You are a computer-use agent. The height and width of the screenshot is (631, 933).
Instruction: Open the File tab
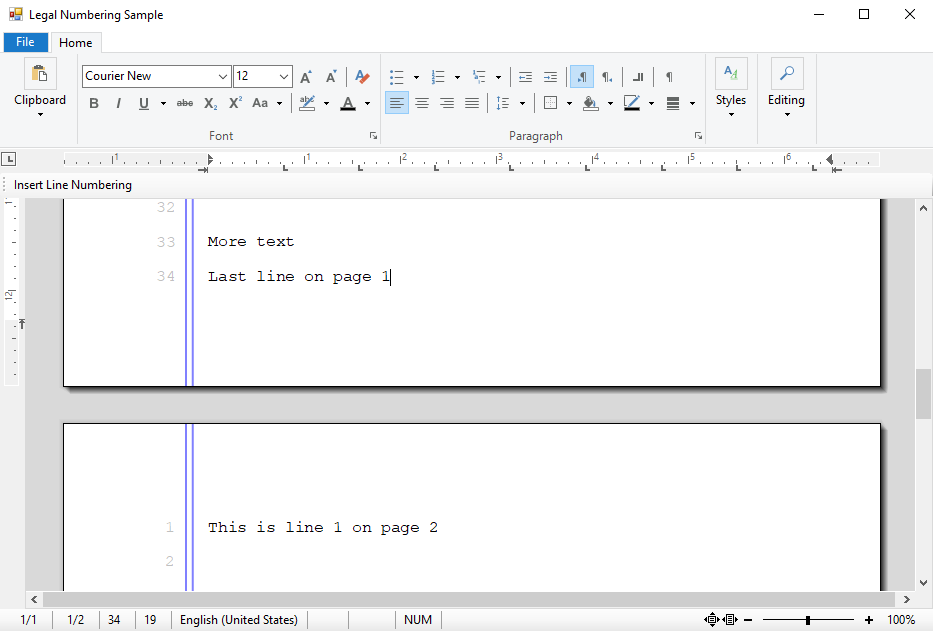click(x=26, y=42)
